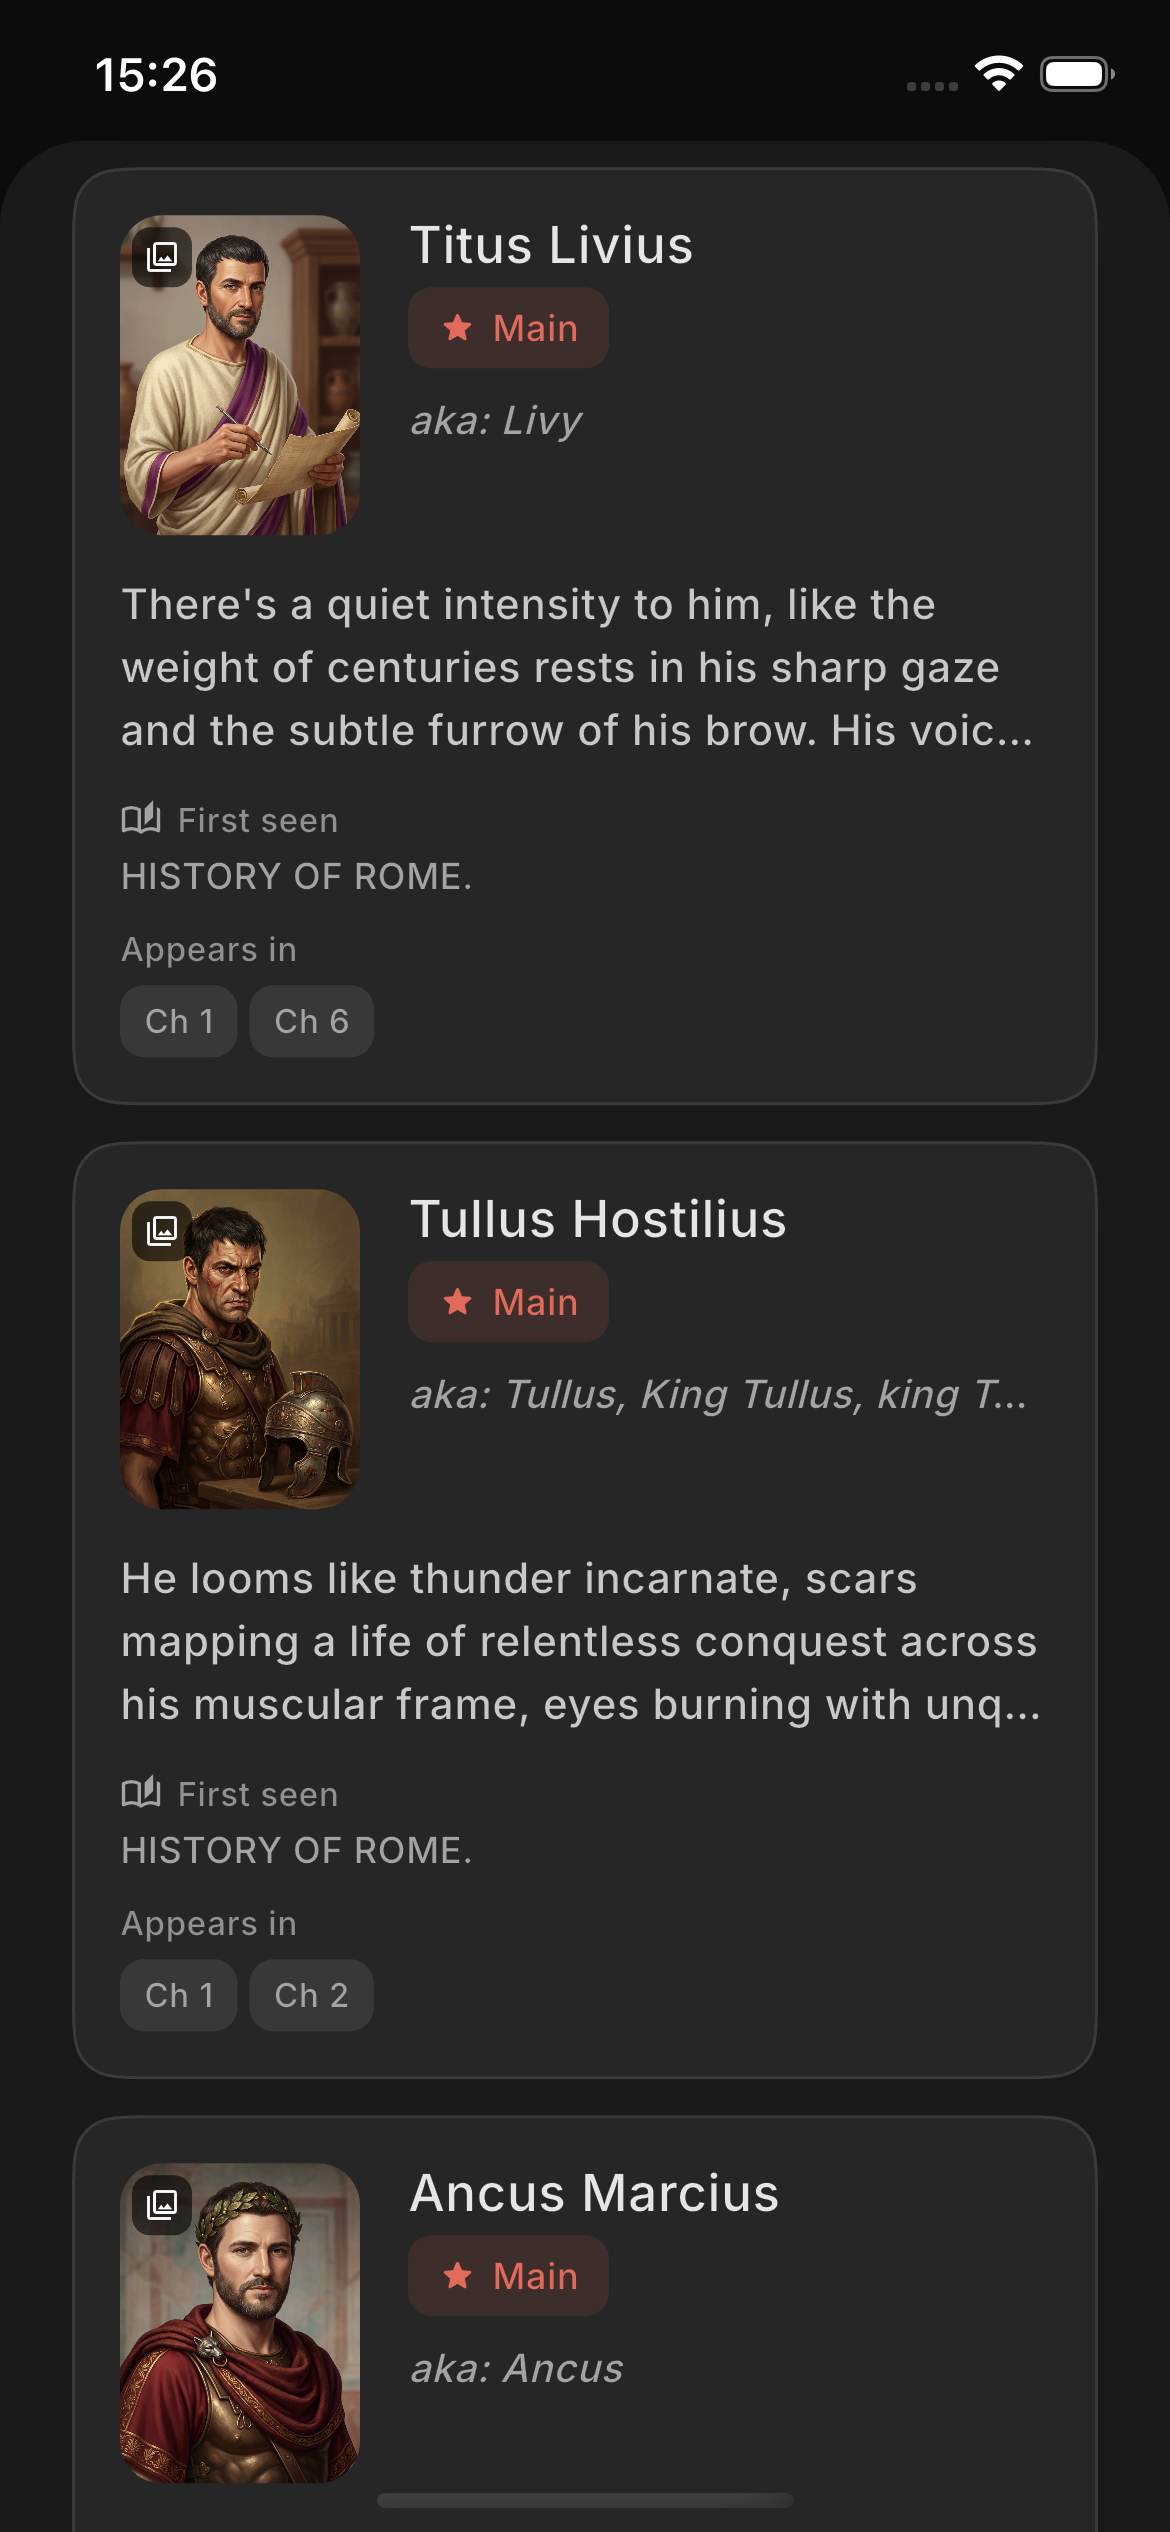The image size is (1170, 2532).
Task: Tap the home indicator bar at bottom
Action: tap(585, 2501)
